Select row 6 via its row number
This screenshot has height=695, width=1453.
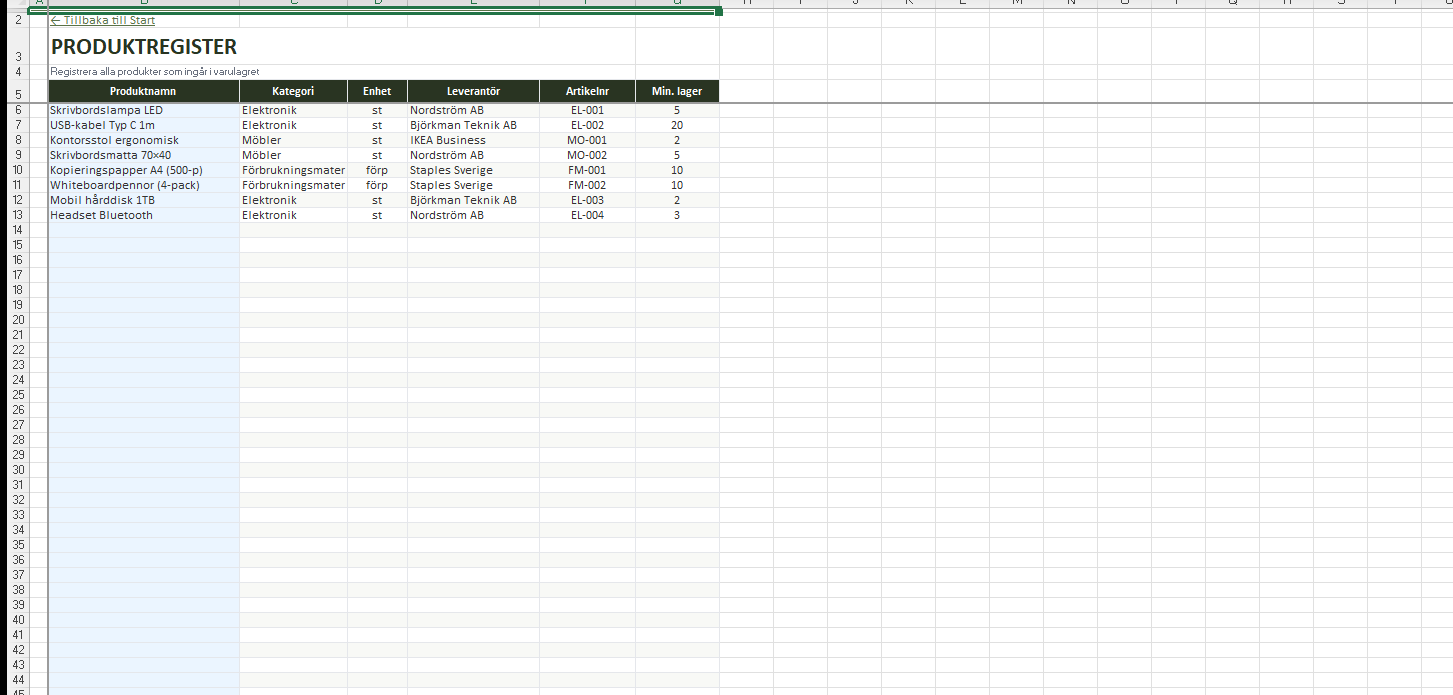pos(17,110)
